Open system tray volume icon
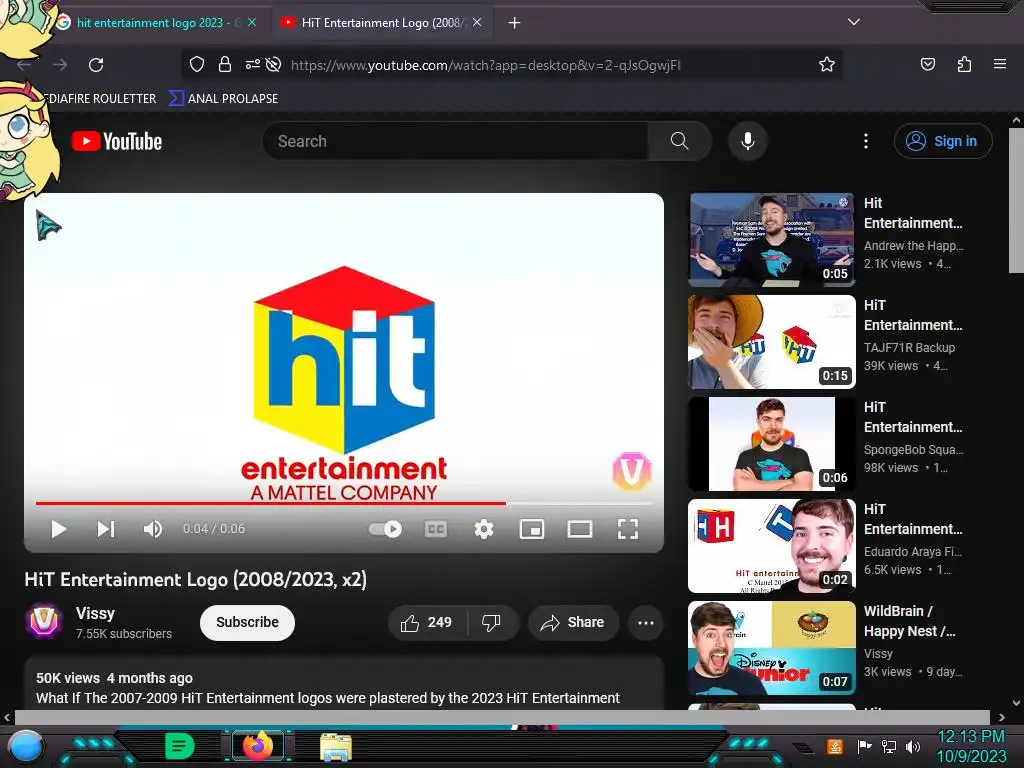 tap(913, 746)
